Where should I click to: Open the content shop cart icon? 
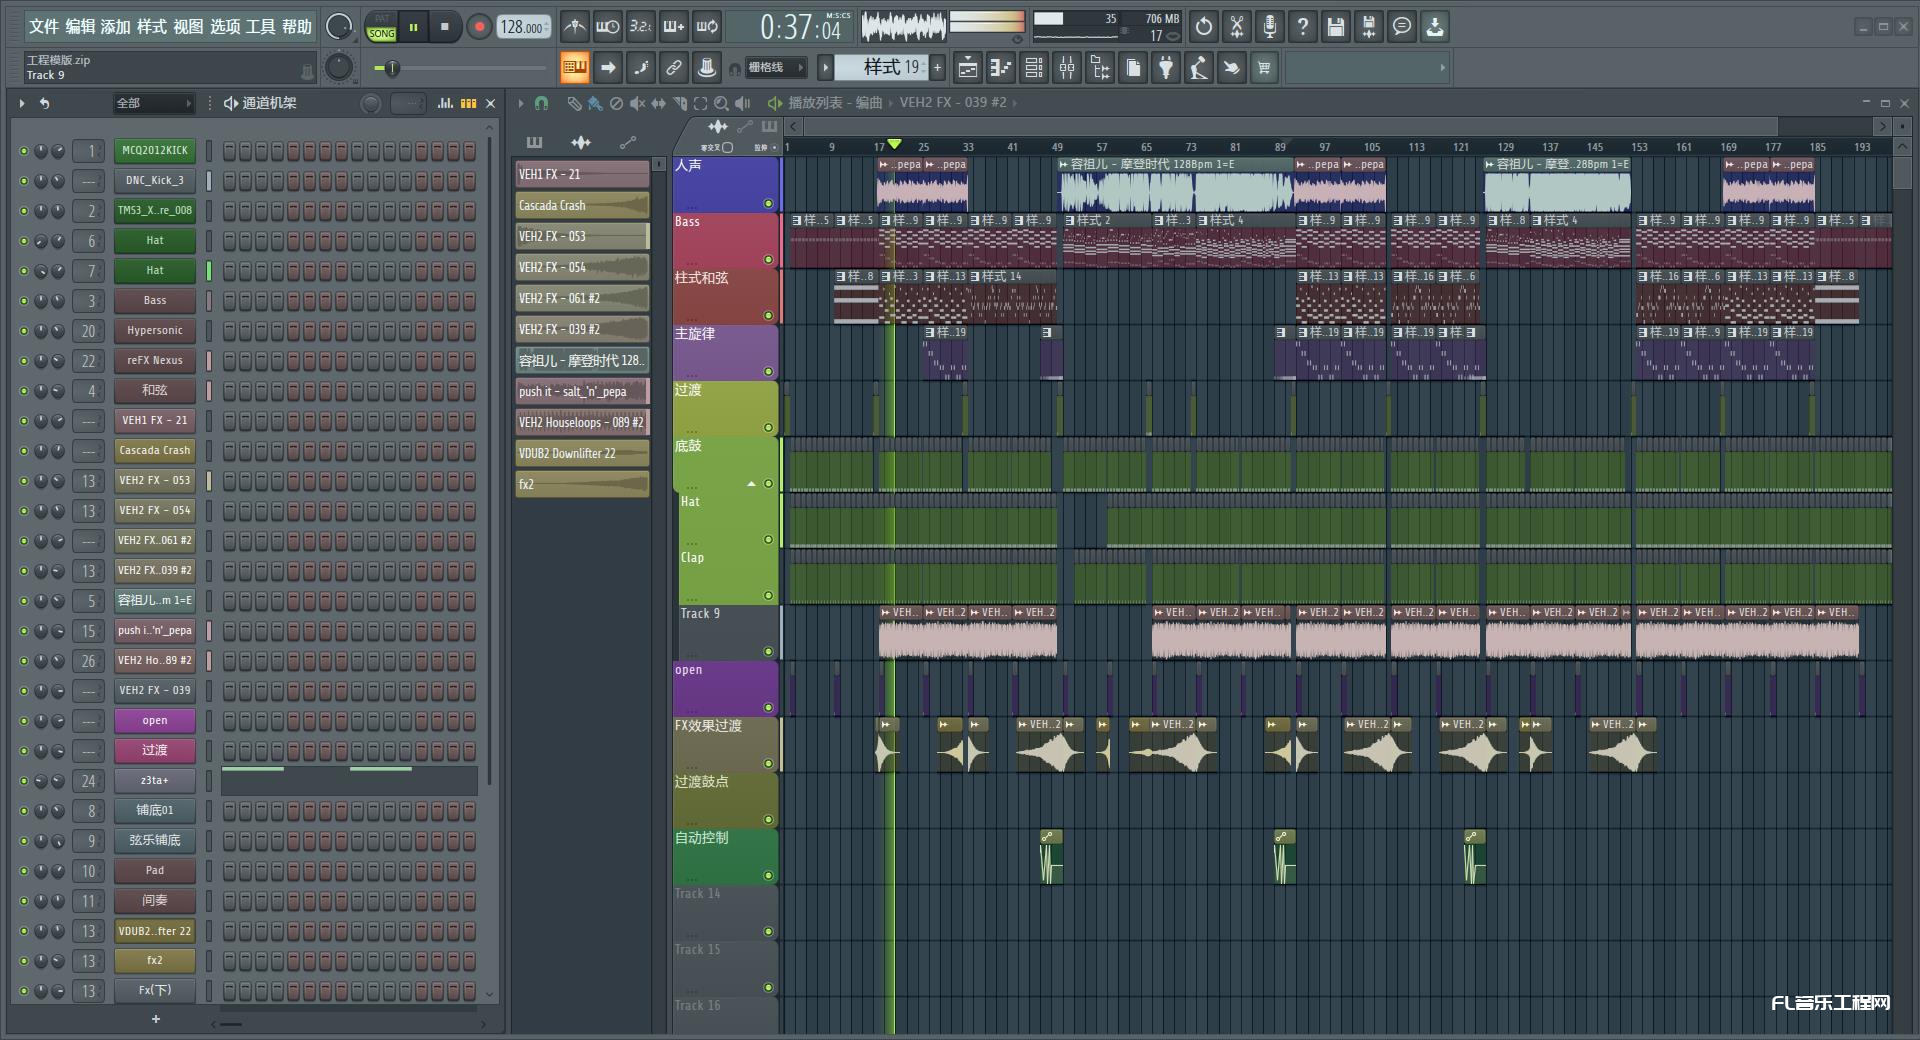coord(1265,68)
